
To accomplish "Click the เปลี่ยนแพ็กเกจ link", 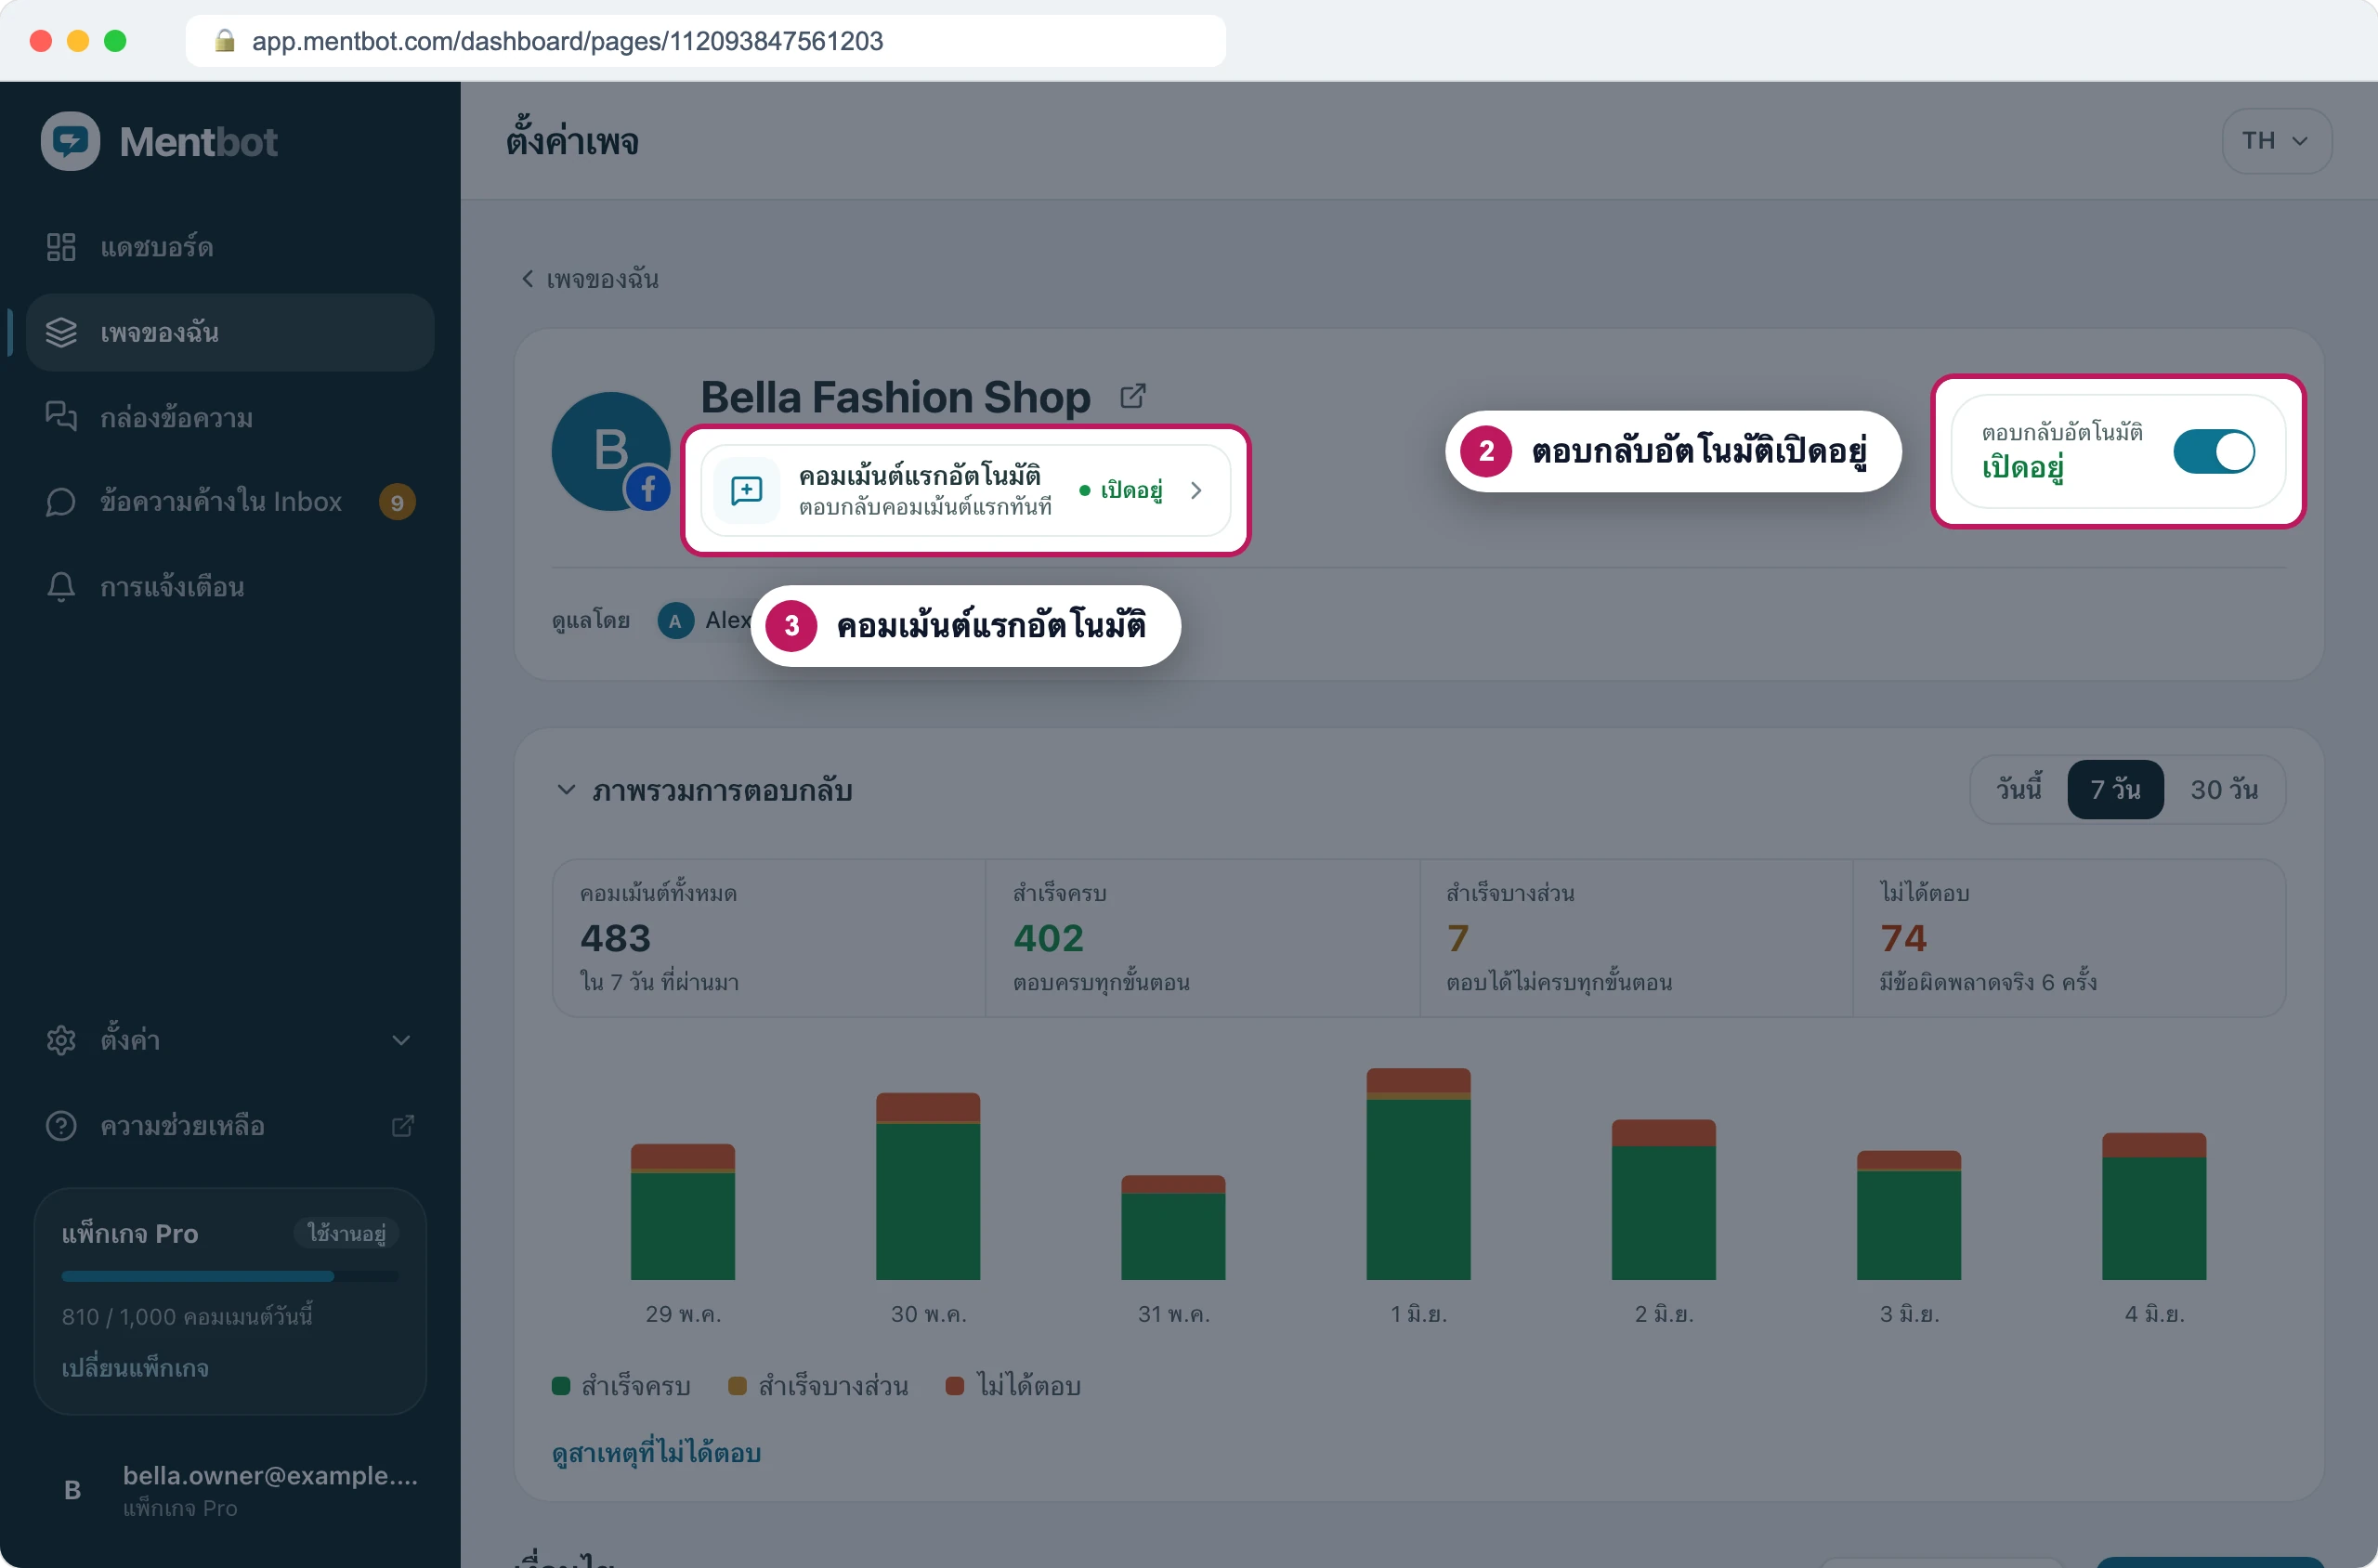I will pos(135,1368).
